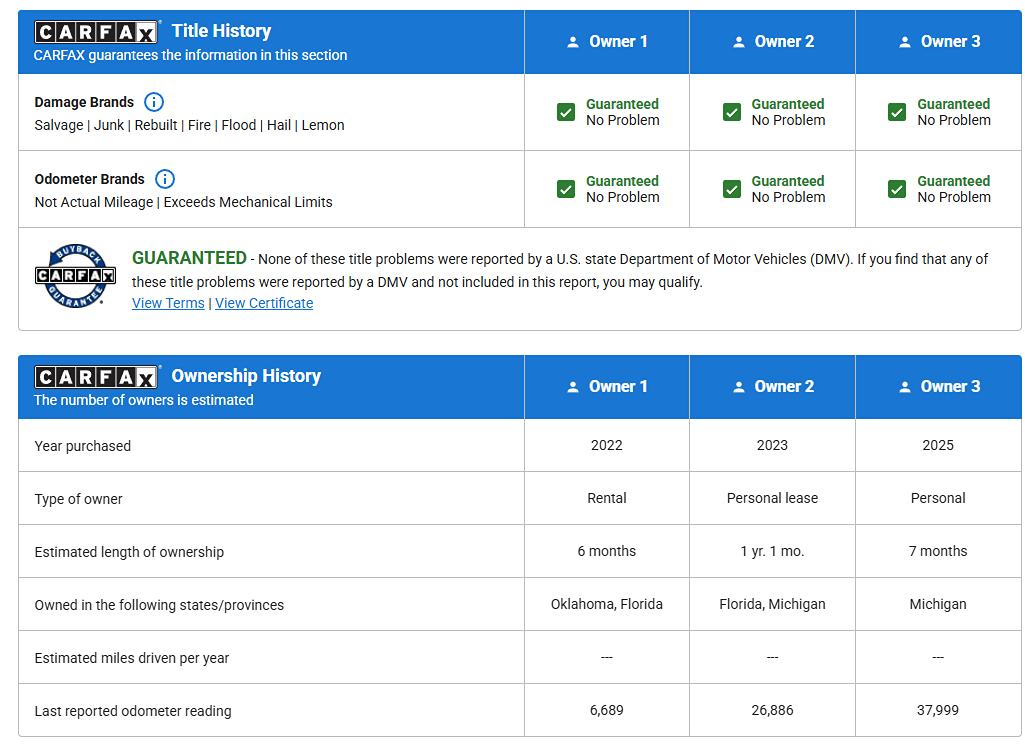Open the Odometer Brands info icon

tap(165, 179)
